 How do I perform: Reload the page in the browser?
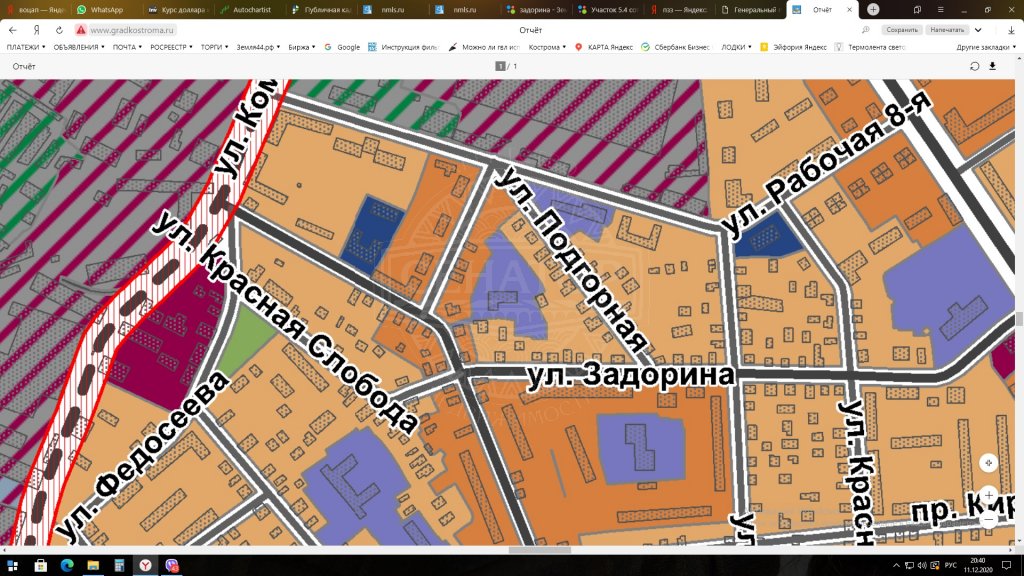59,30
